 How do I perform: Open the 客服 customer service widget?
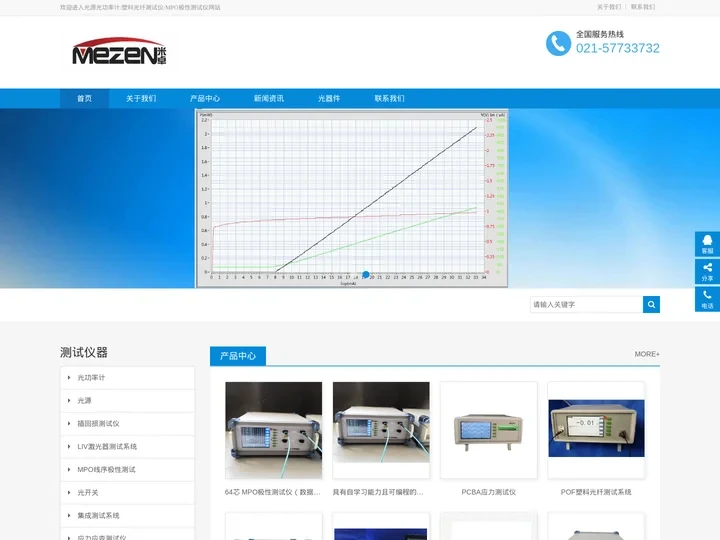click(x=707, y=244)
